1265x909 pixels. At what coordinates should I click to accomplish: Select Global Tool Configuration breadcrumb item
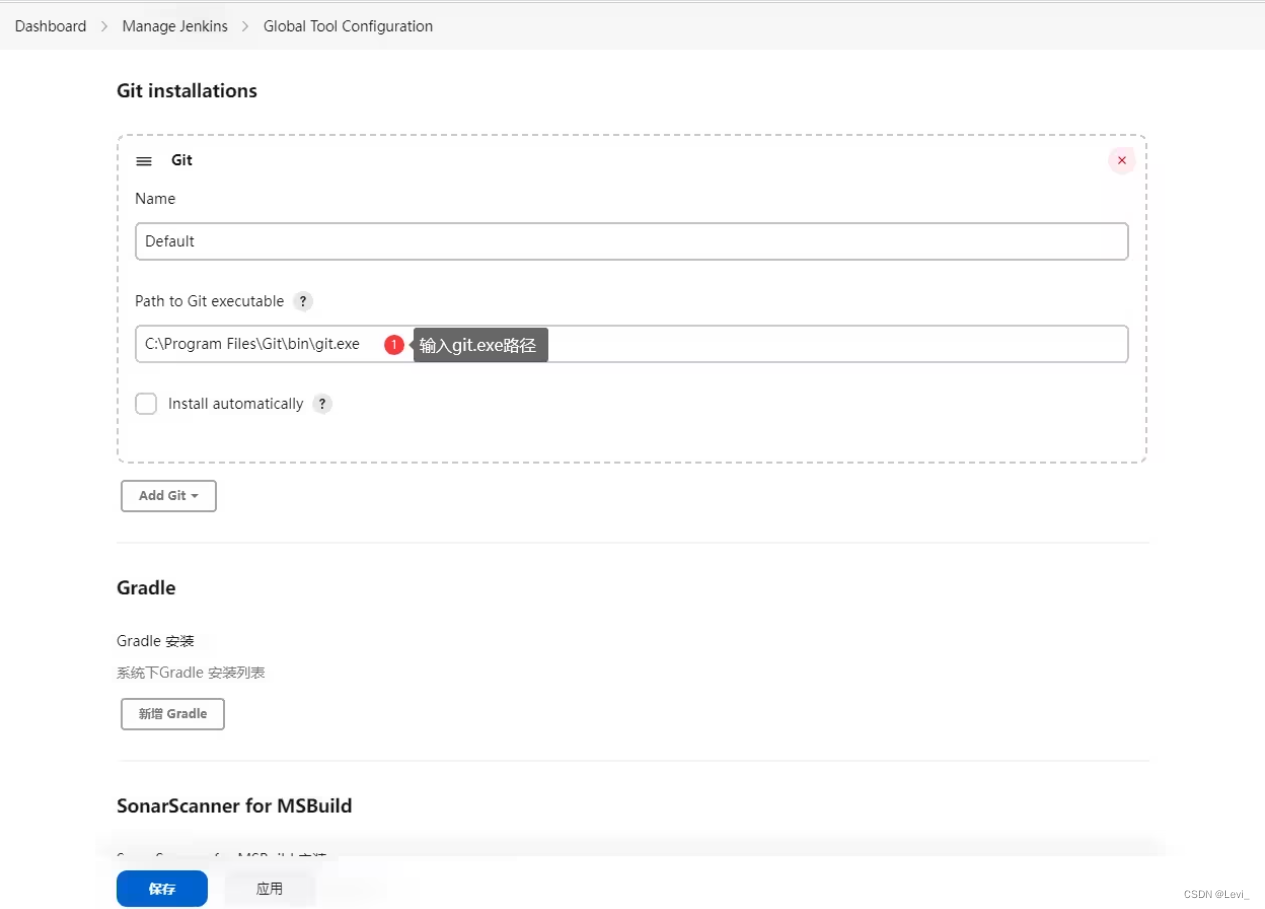[347, 26]
